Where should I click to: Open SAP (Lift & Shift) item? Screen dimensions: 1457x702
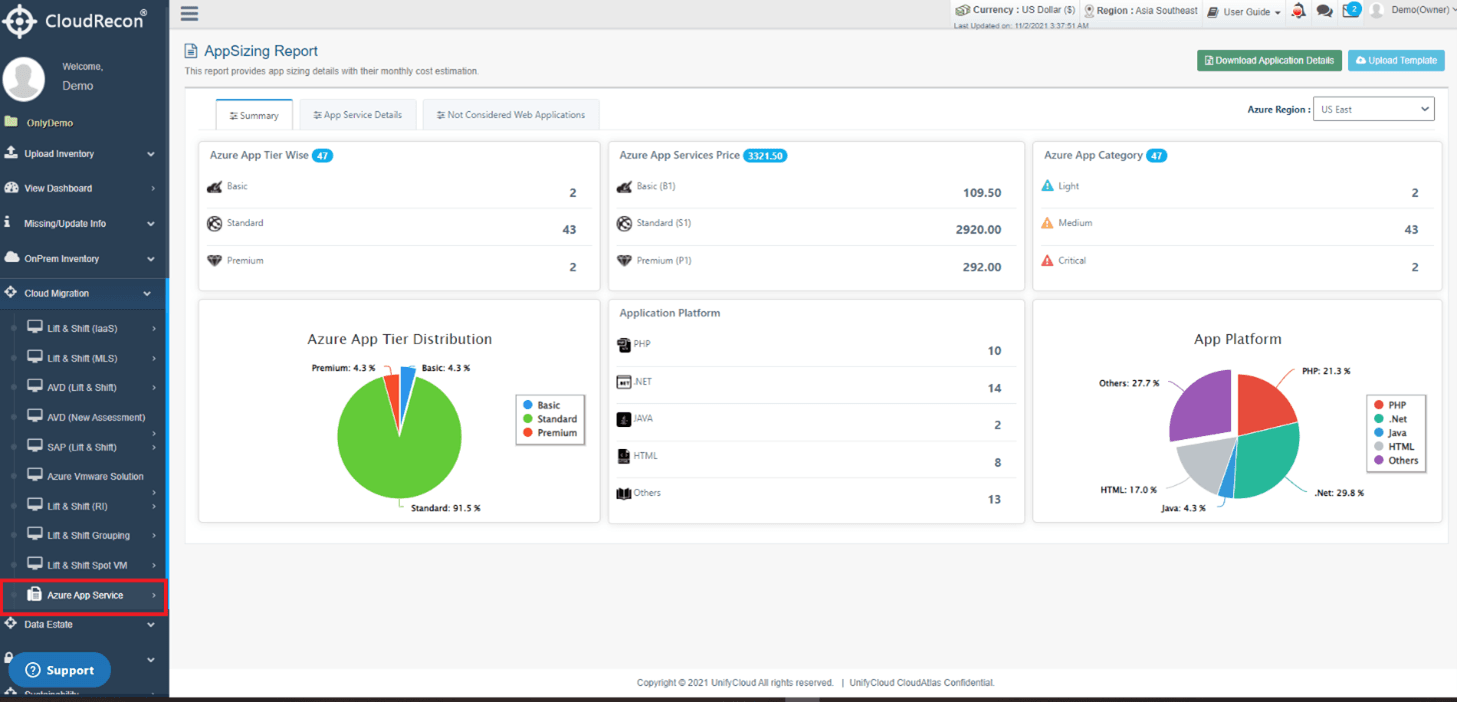click(84, 447)
